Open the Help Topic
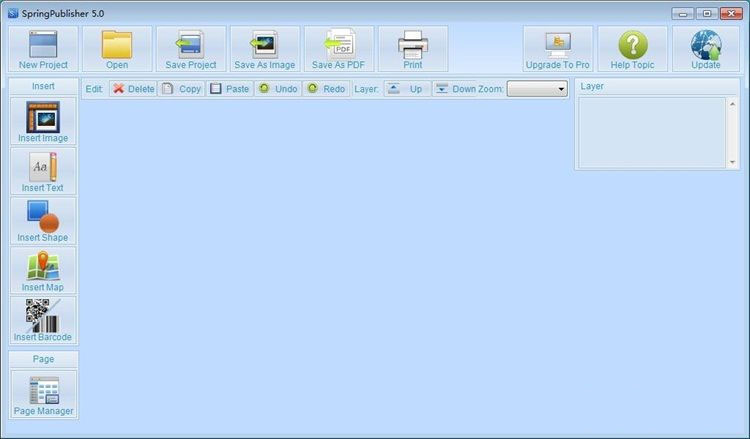Viewport: 750px width, 439px height. pos(632,49)
